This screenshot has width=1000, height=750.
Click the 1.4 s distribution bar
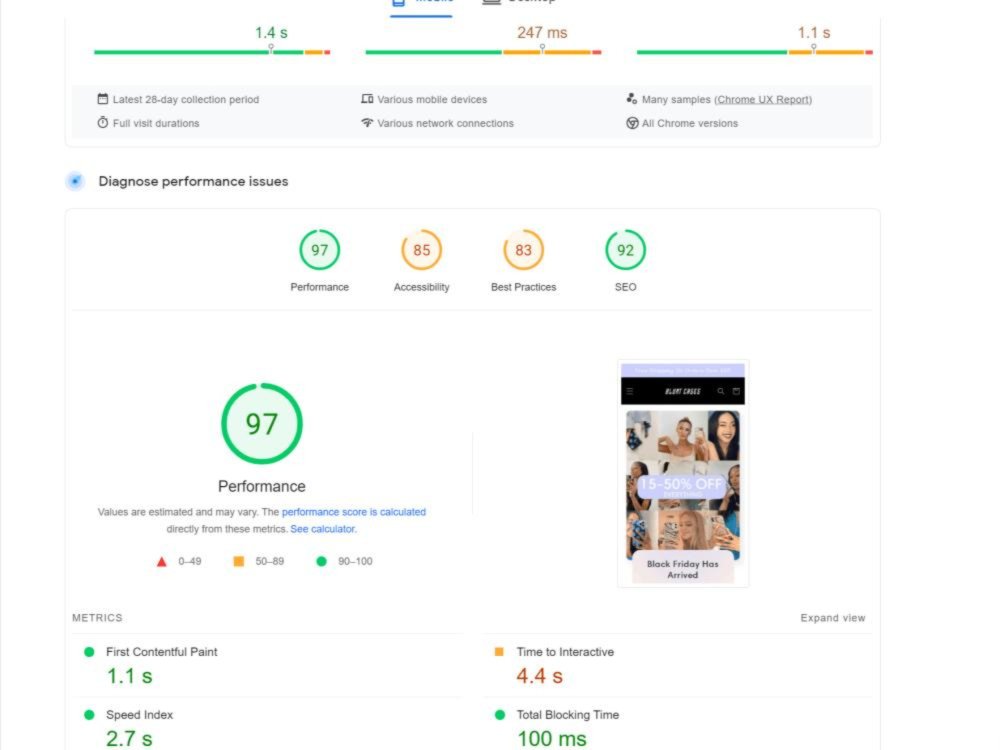coord(212,52)
